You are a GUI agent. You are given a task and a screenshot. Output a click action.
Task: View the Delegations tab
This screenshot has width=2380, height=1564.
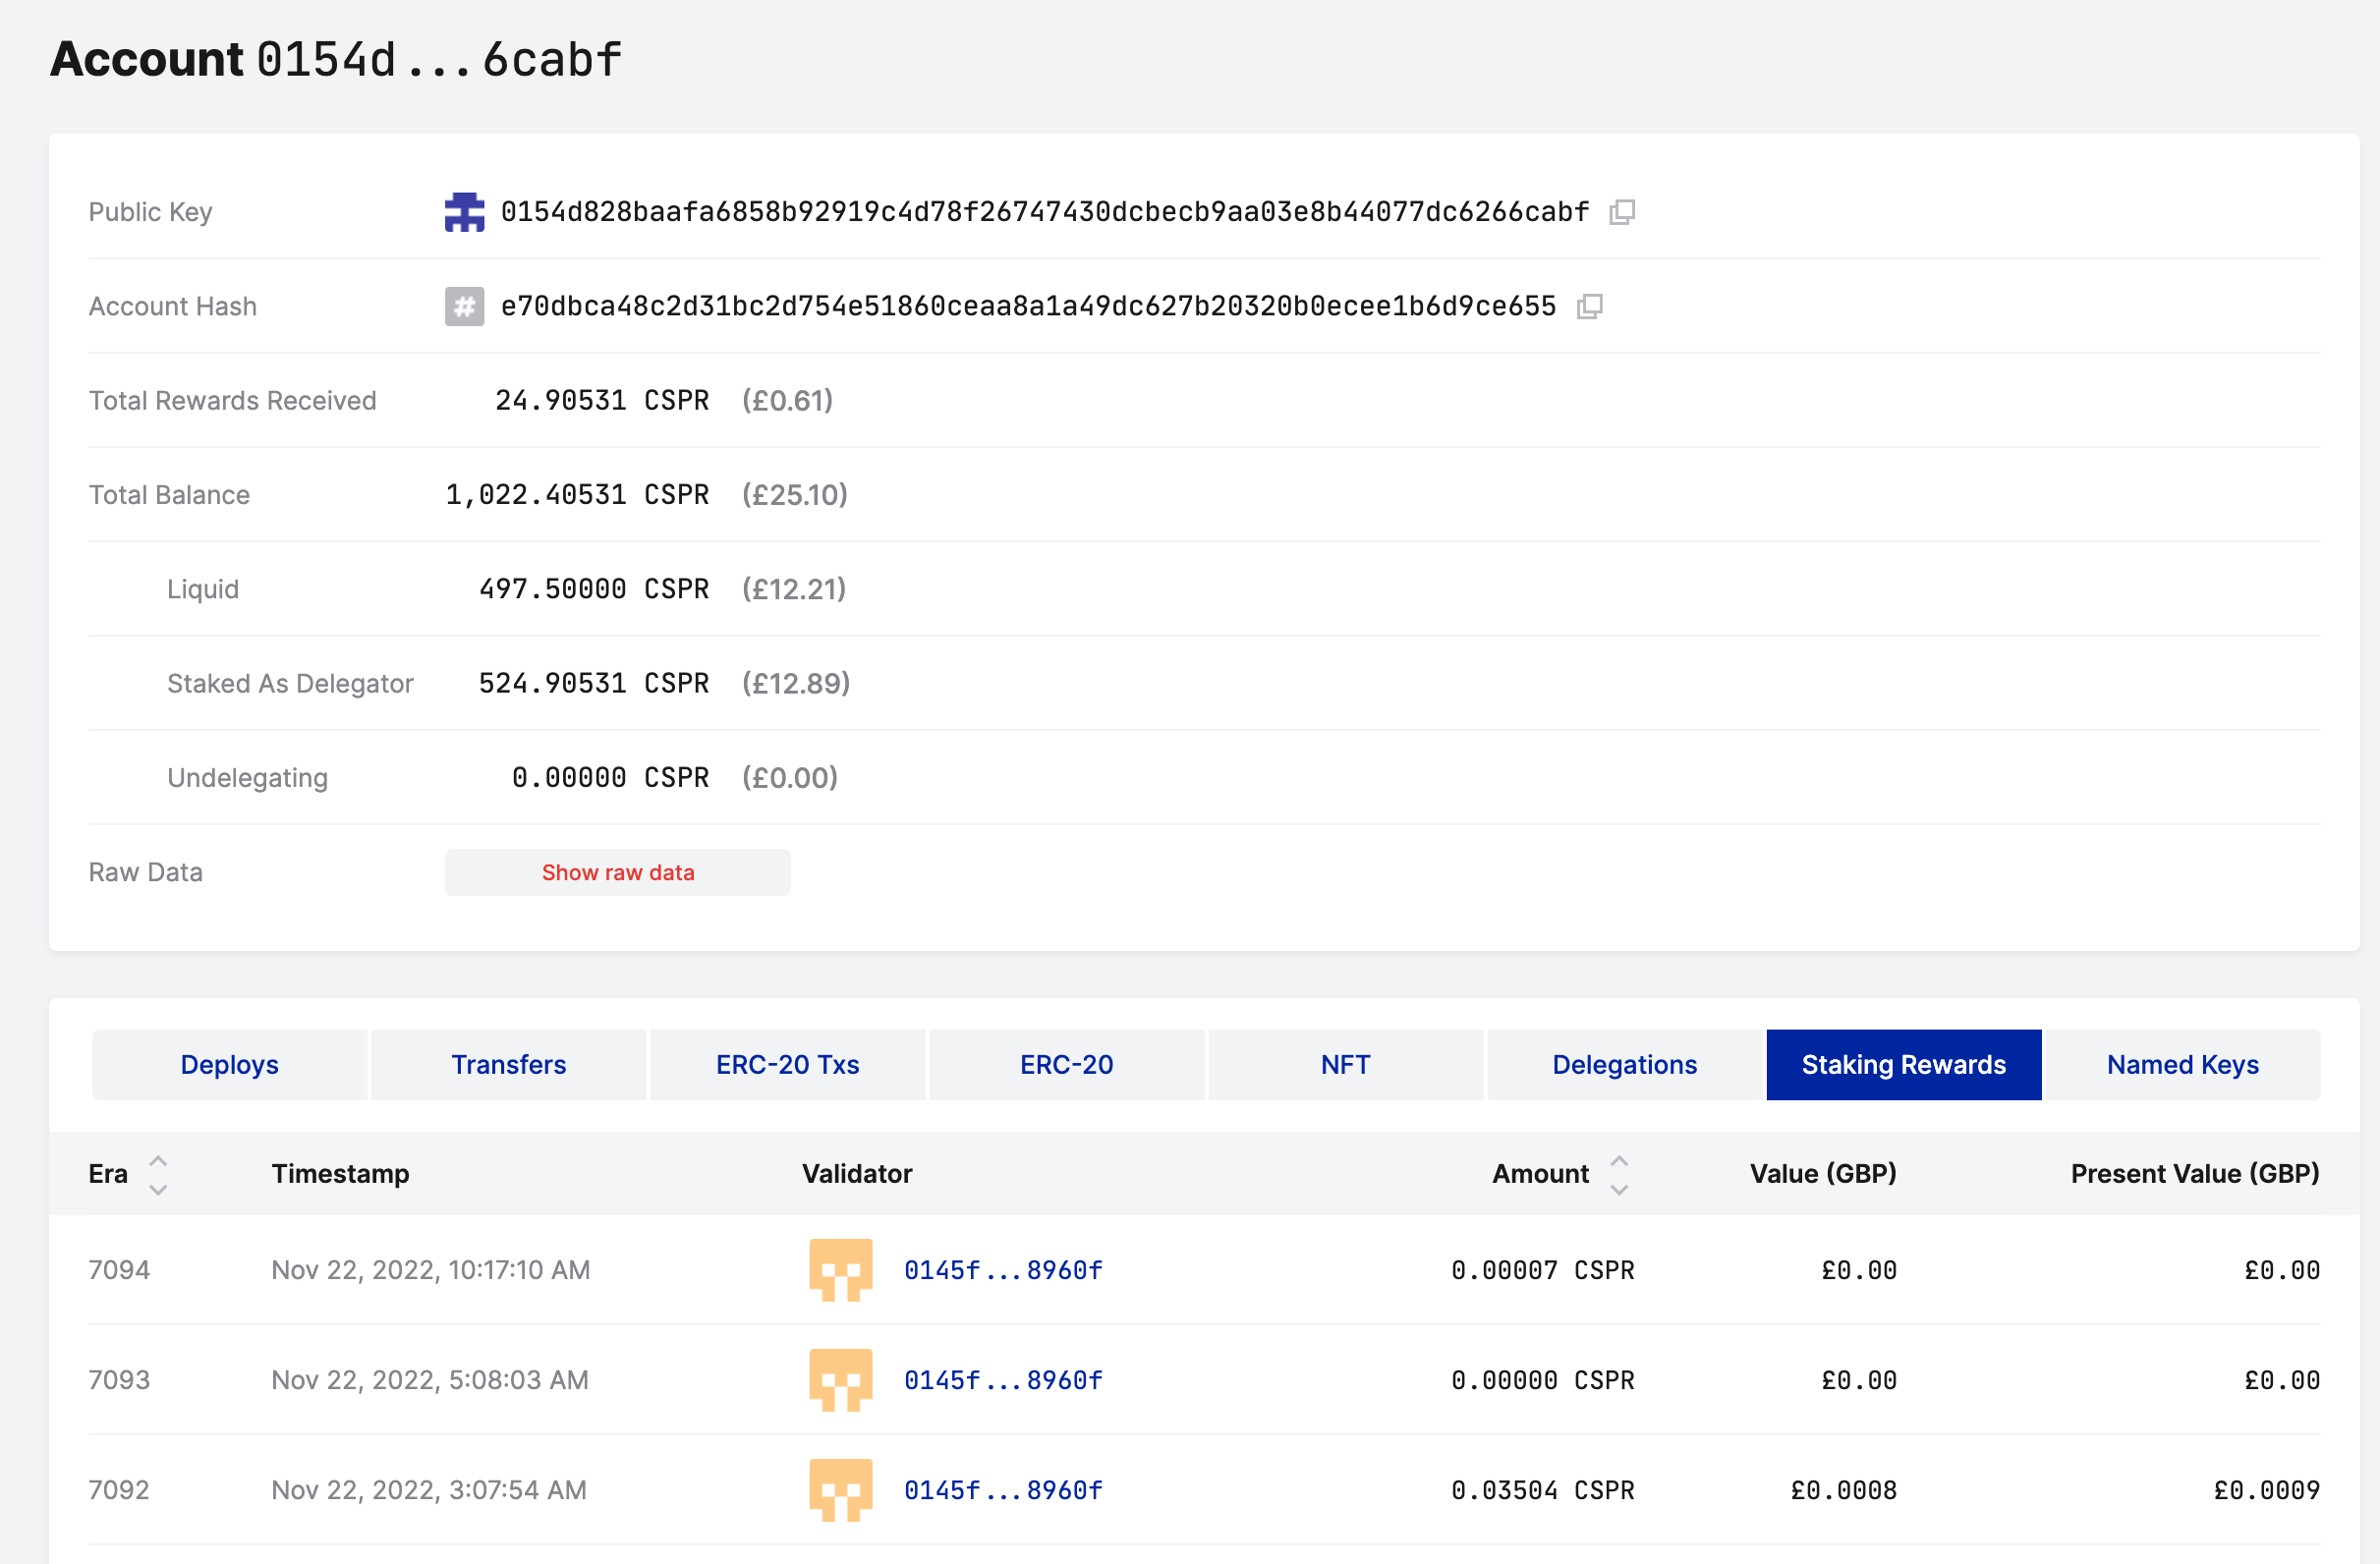pyautogui.click(x=1624, y=1065)
